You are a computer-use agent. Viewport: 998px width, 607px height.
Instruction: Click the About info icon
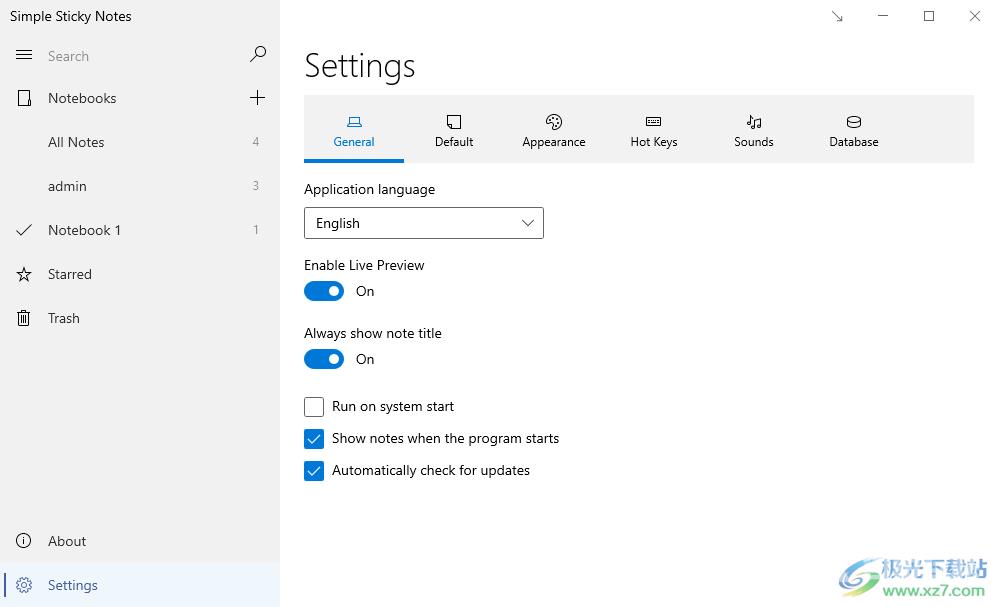click(24, 541)
